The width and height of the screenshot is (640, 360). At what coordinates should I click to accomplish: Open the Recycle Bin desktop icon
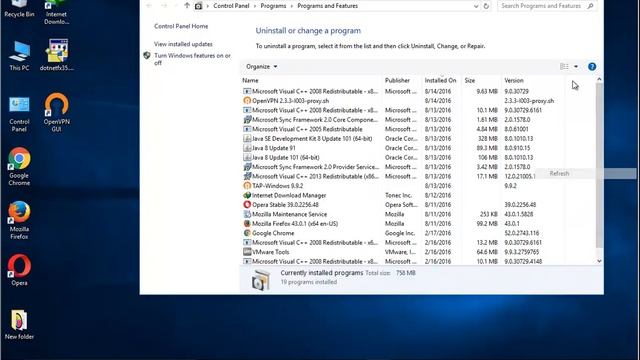pos(19,9)
